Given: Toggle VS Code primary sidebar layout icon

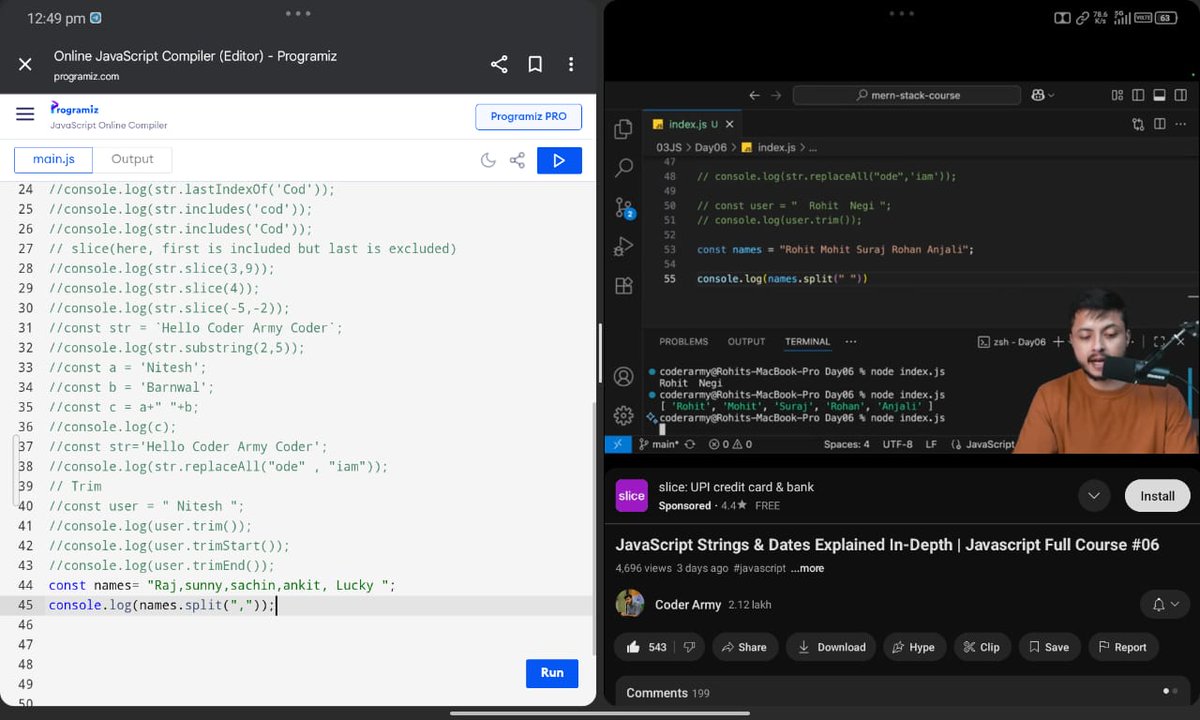Looking at the screenshot, I should (x=1138, y=95).
